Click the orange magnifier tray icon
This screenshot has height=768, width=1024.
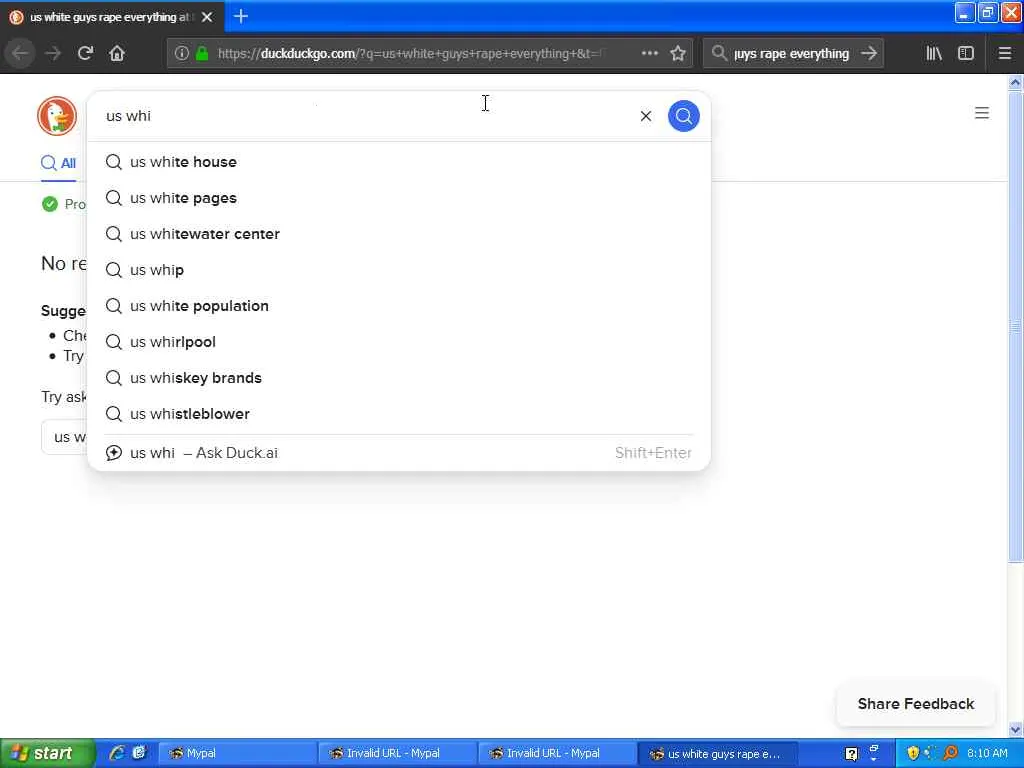(950, 753)
